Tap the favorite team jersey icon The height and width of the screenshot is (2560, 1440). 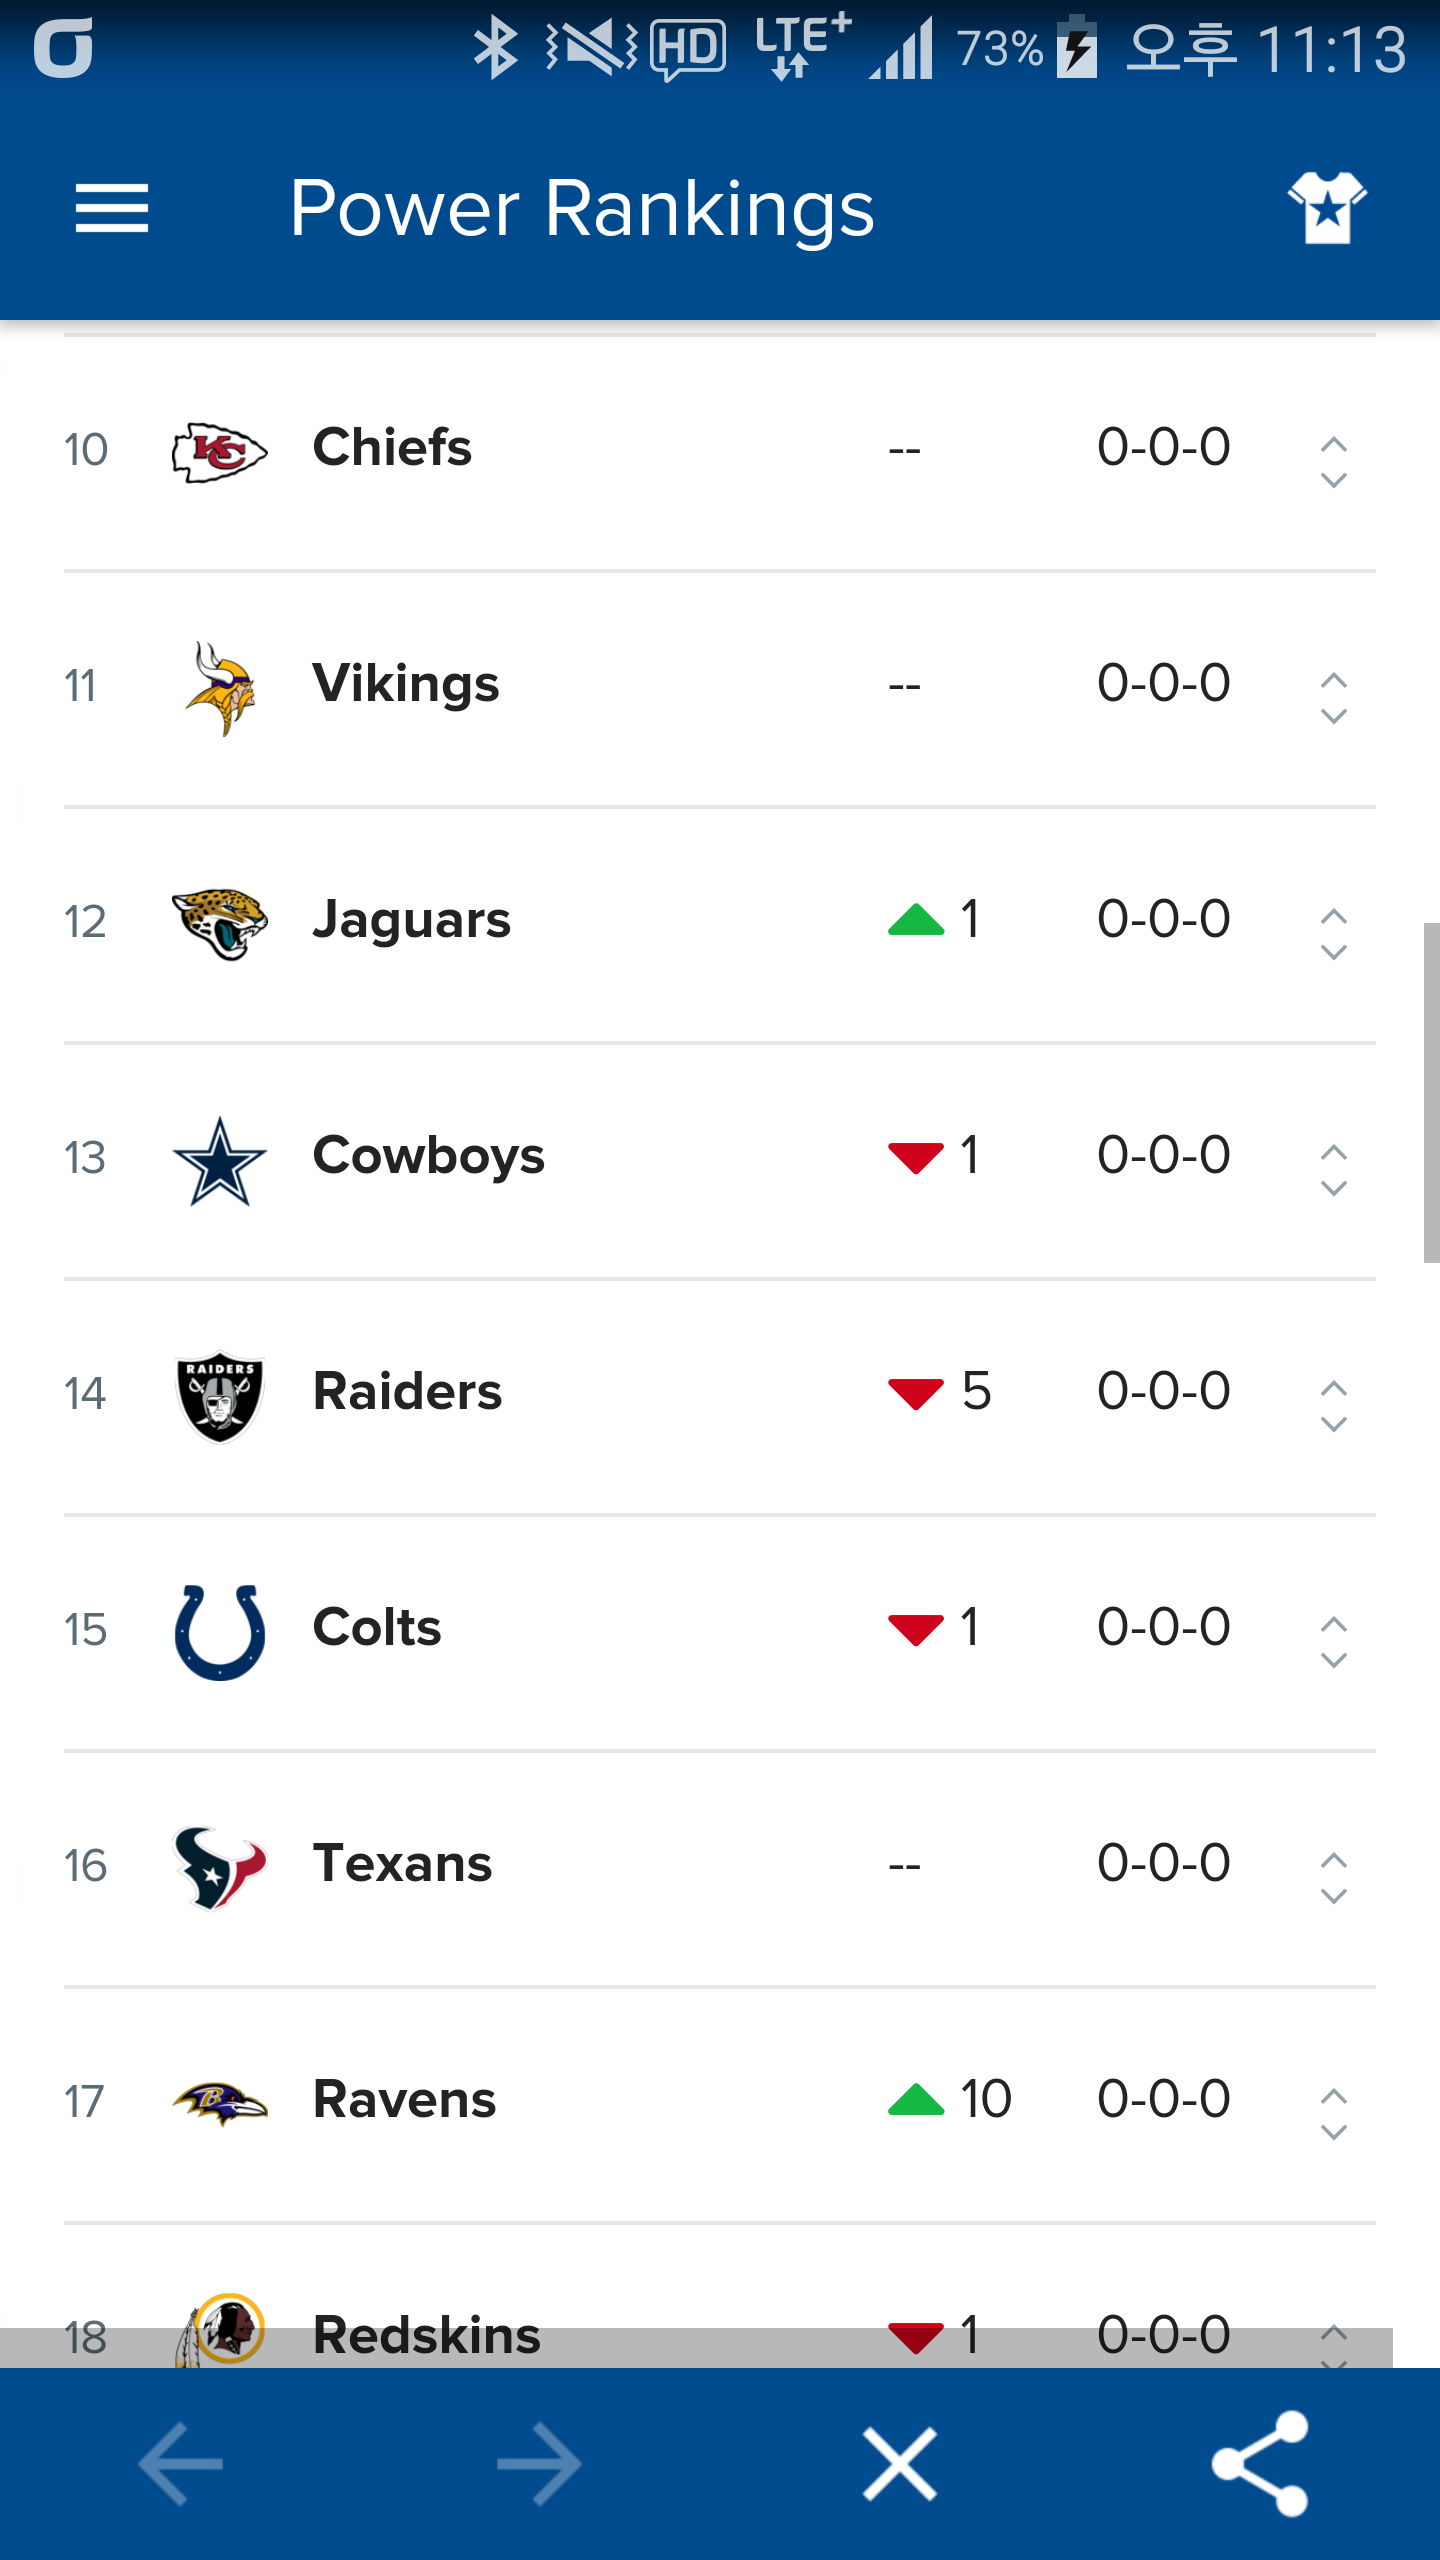(1327, 208)
